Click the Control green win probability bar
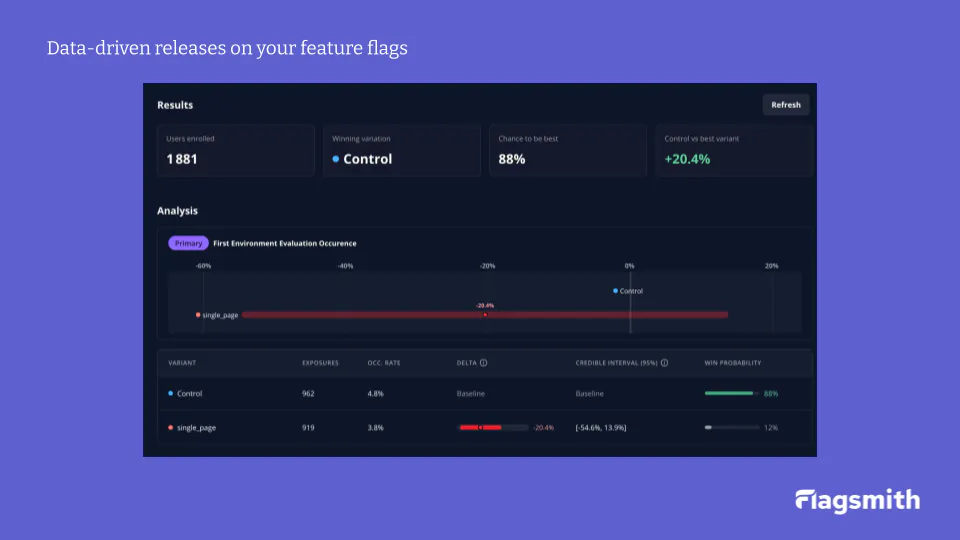960x540 pixels. (x=729, y=393)
